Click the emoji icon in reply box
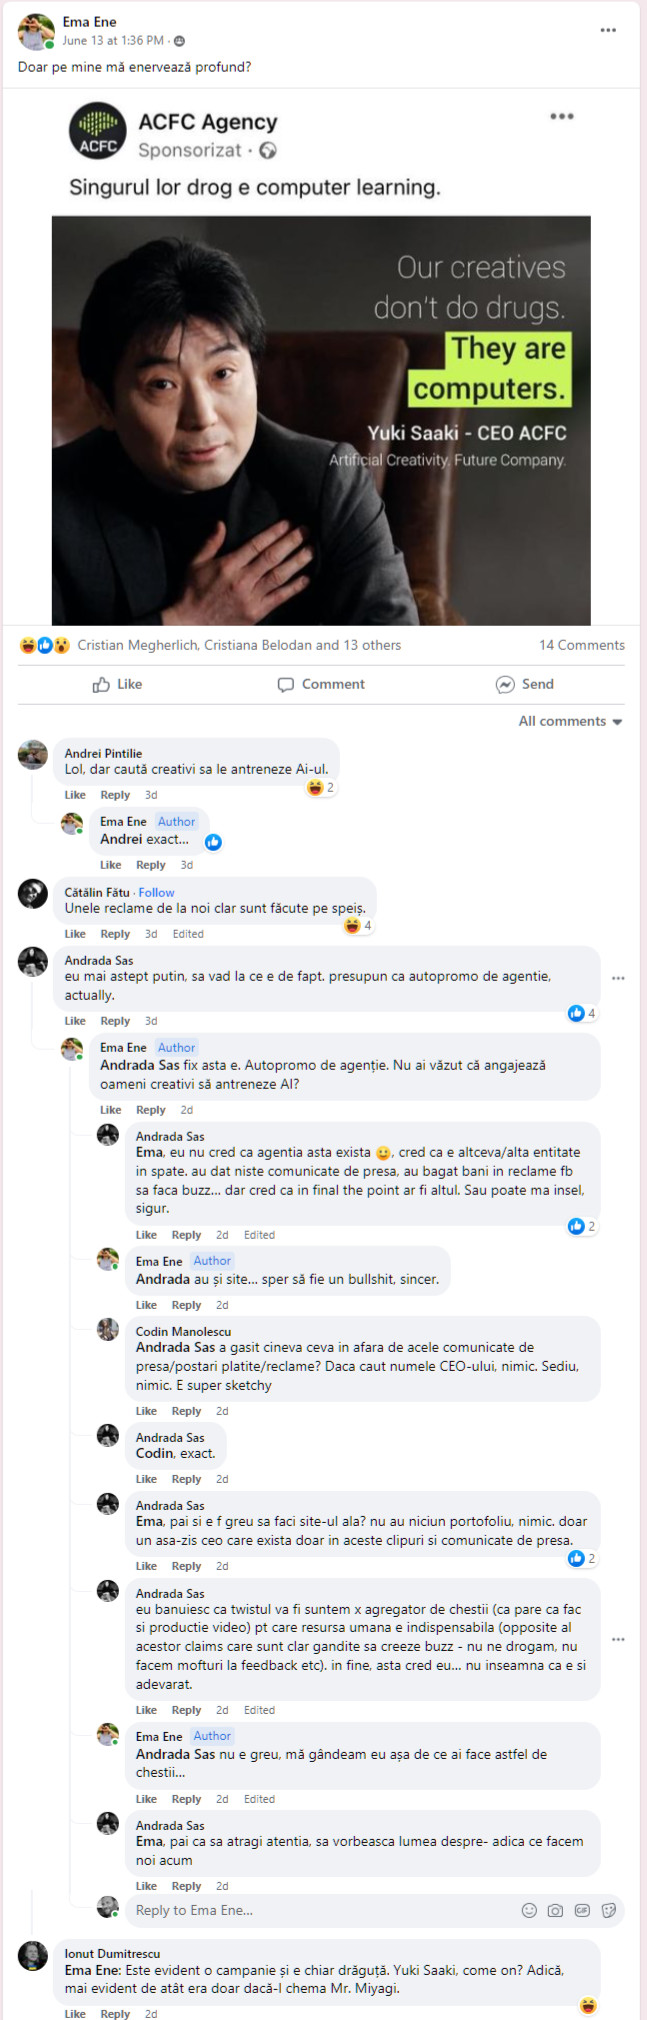 529,1910
